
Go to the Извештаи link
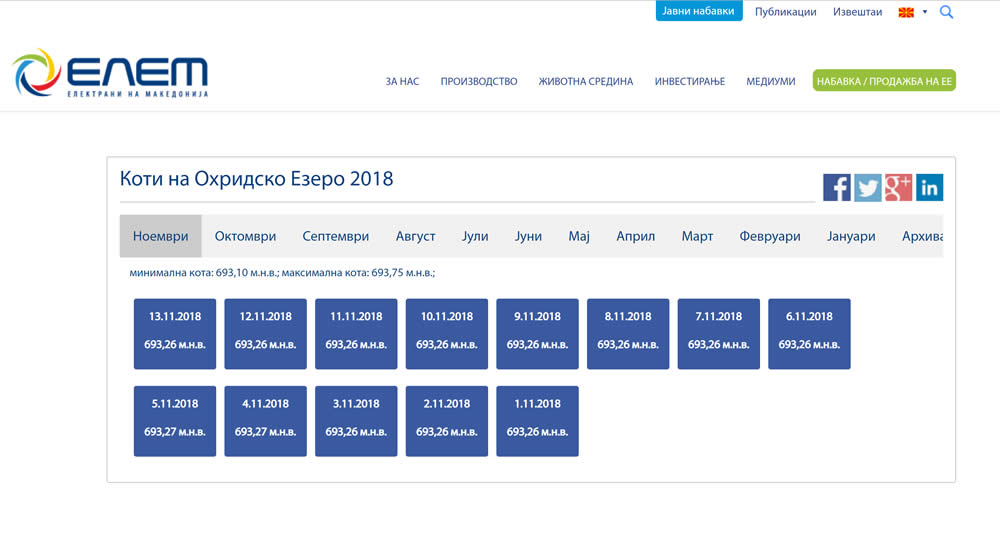tap(858, 12)
